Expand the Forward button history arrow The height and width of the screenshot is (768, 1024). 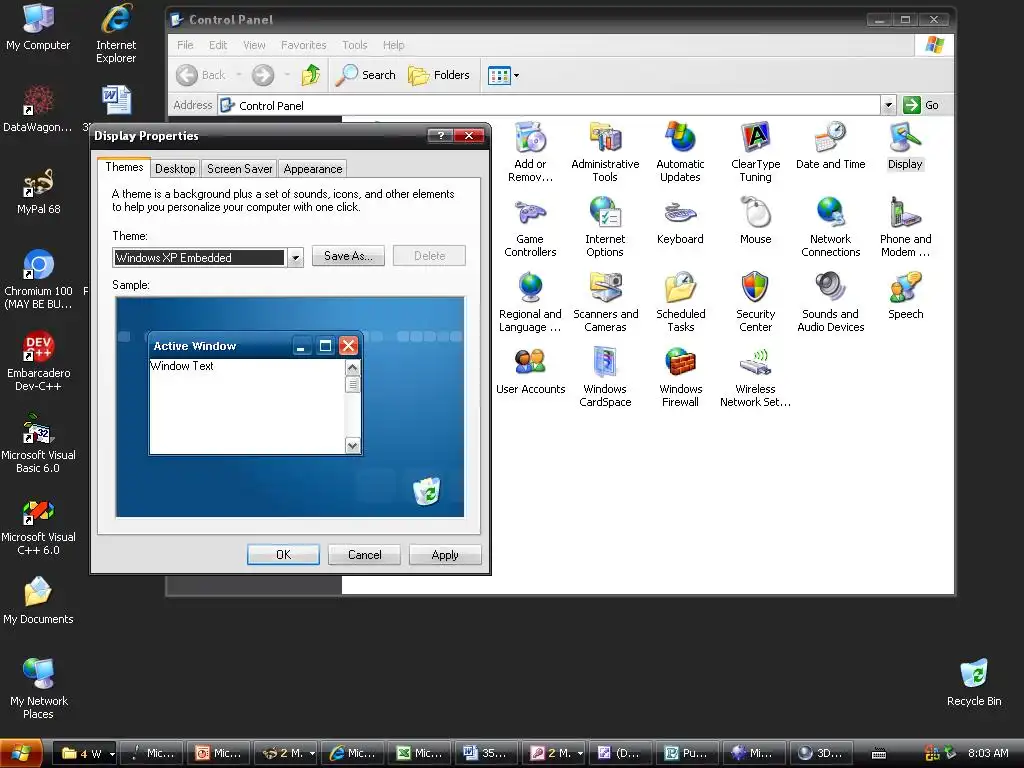(x=287, y=75)
